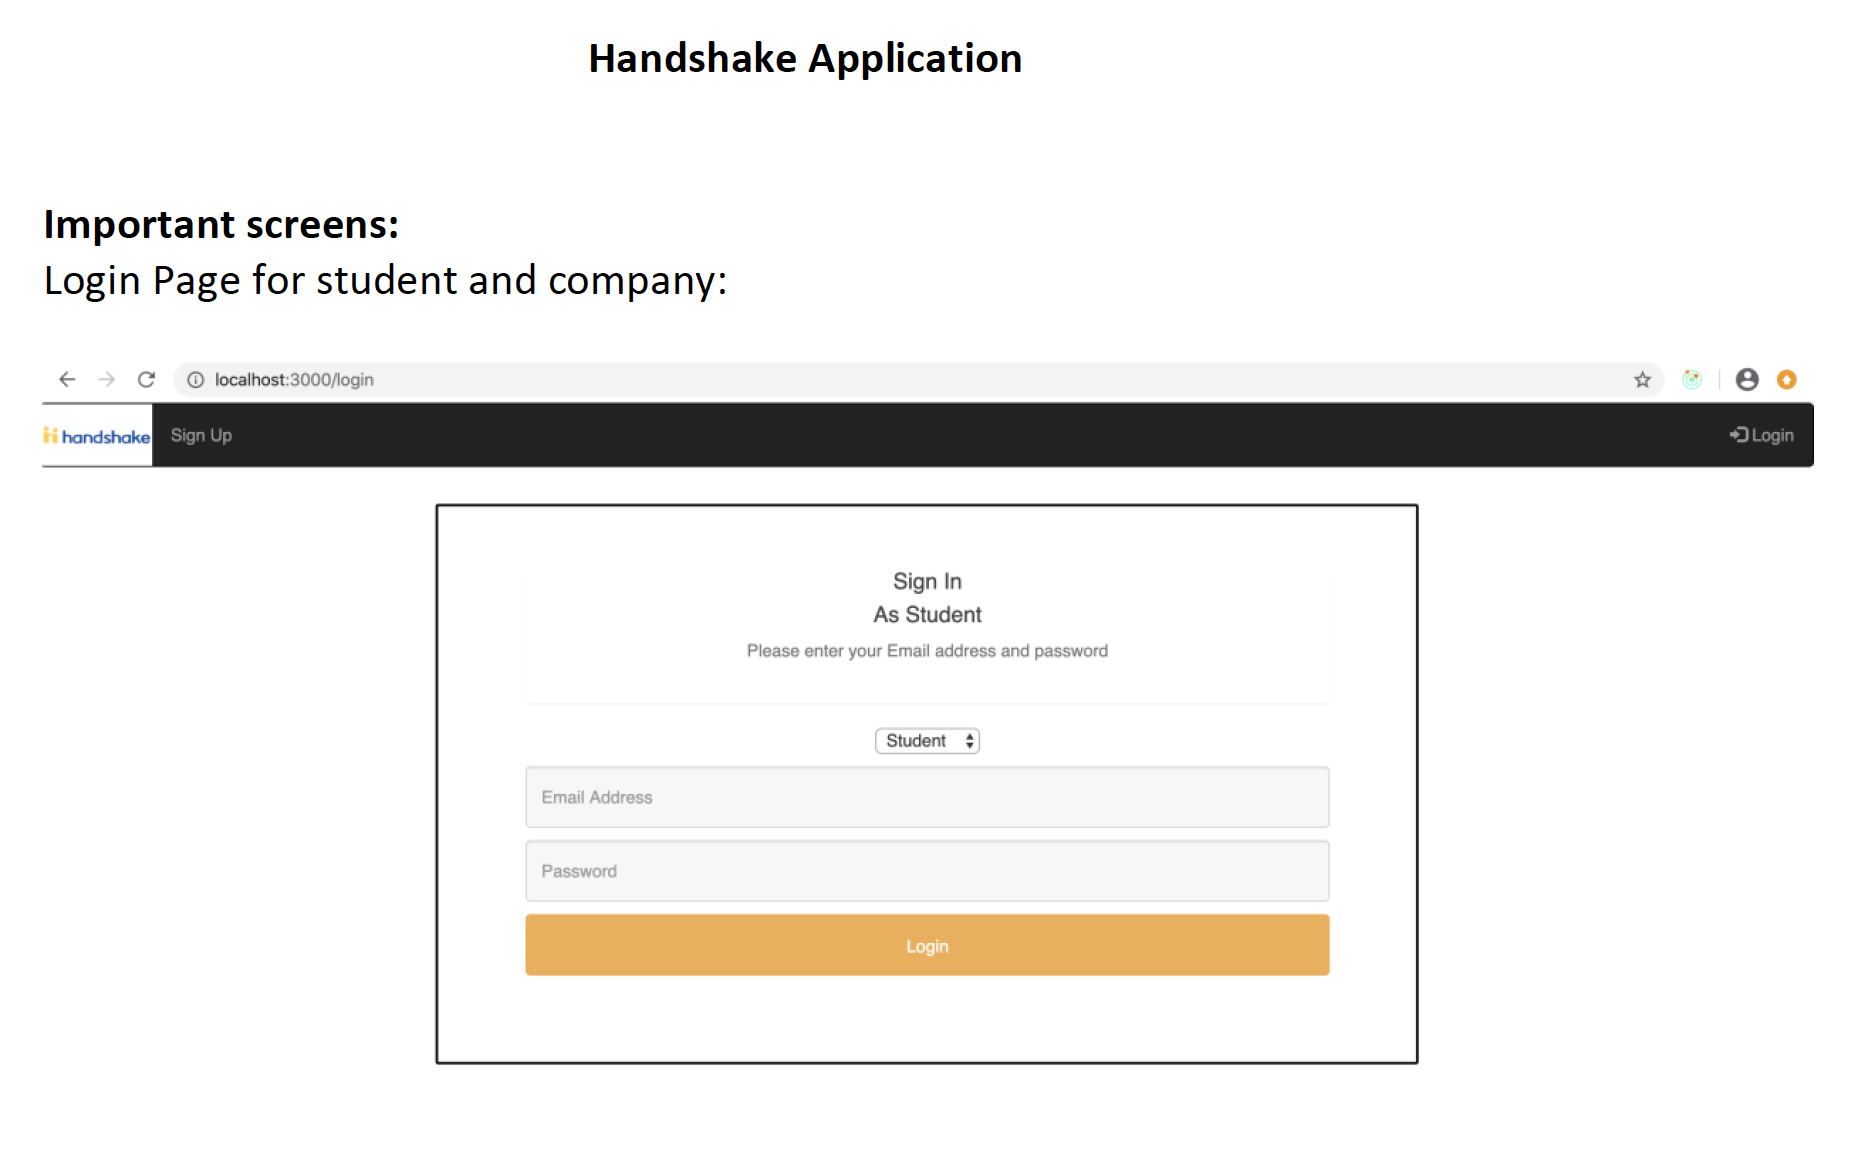Click the browser forward arrow
This screenshot has width=1852, height=1168.
[107, 379]
